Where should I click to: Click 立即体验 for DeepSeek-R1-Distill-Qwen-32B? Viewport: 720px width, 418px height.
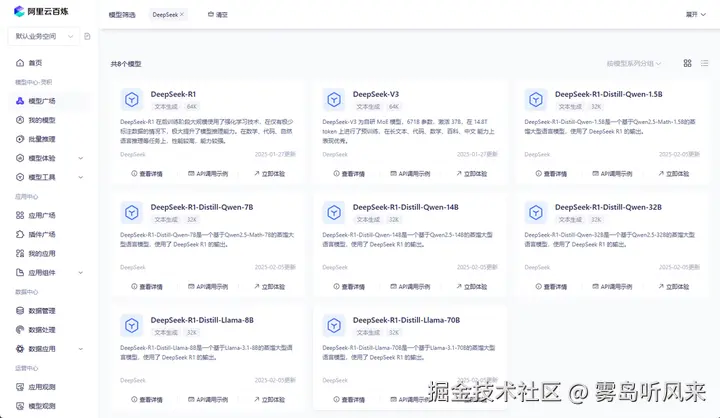pyautogui.click(x=674, y=287)
